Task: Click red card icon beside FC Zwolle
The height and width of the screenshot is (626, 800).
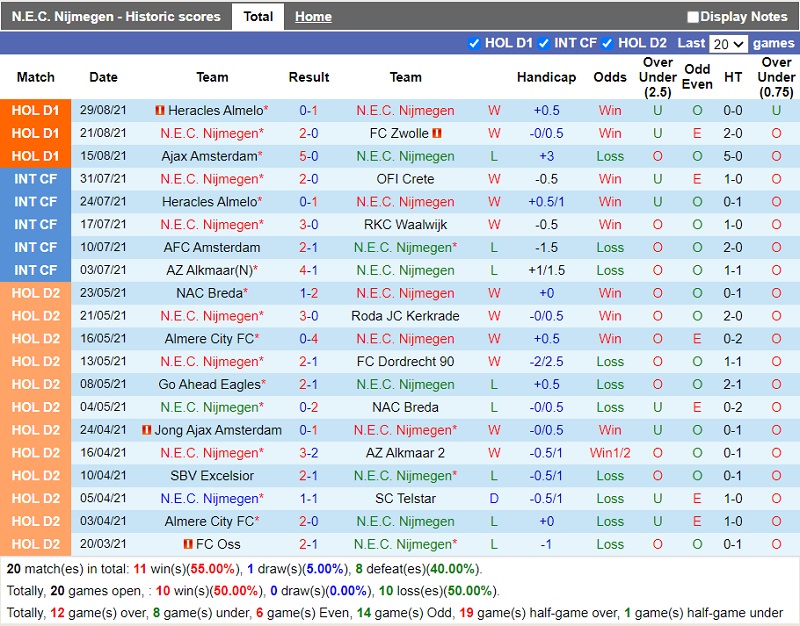Action: click(437, 133)
